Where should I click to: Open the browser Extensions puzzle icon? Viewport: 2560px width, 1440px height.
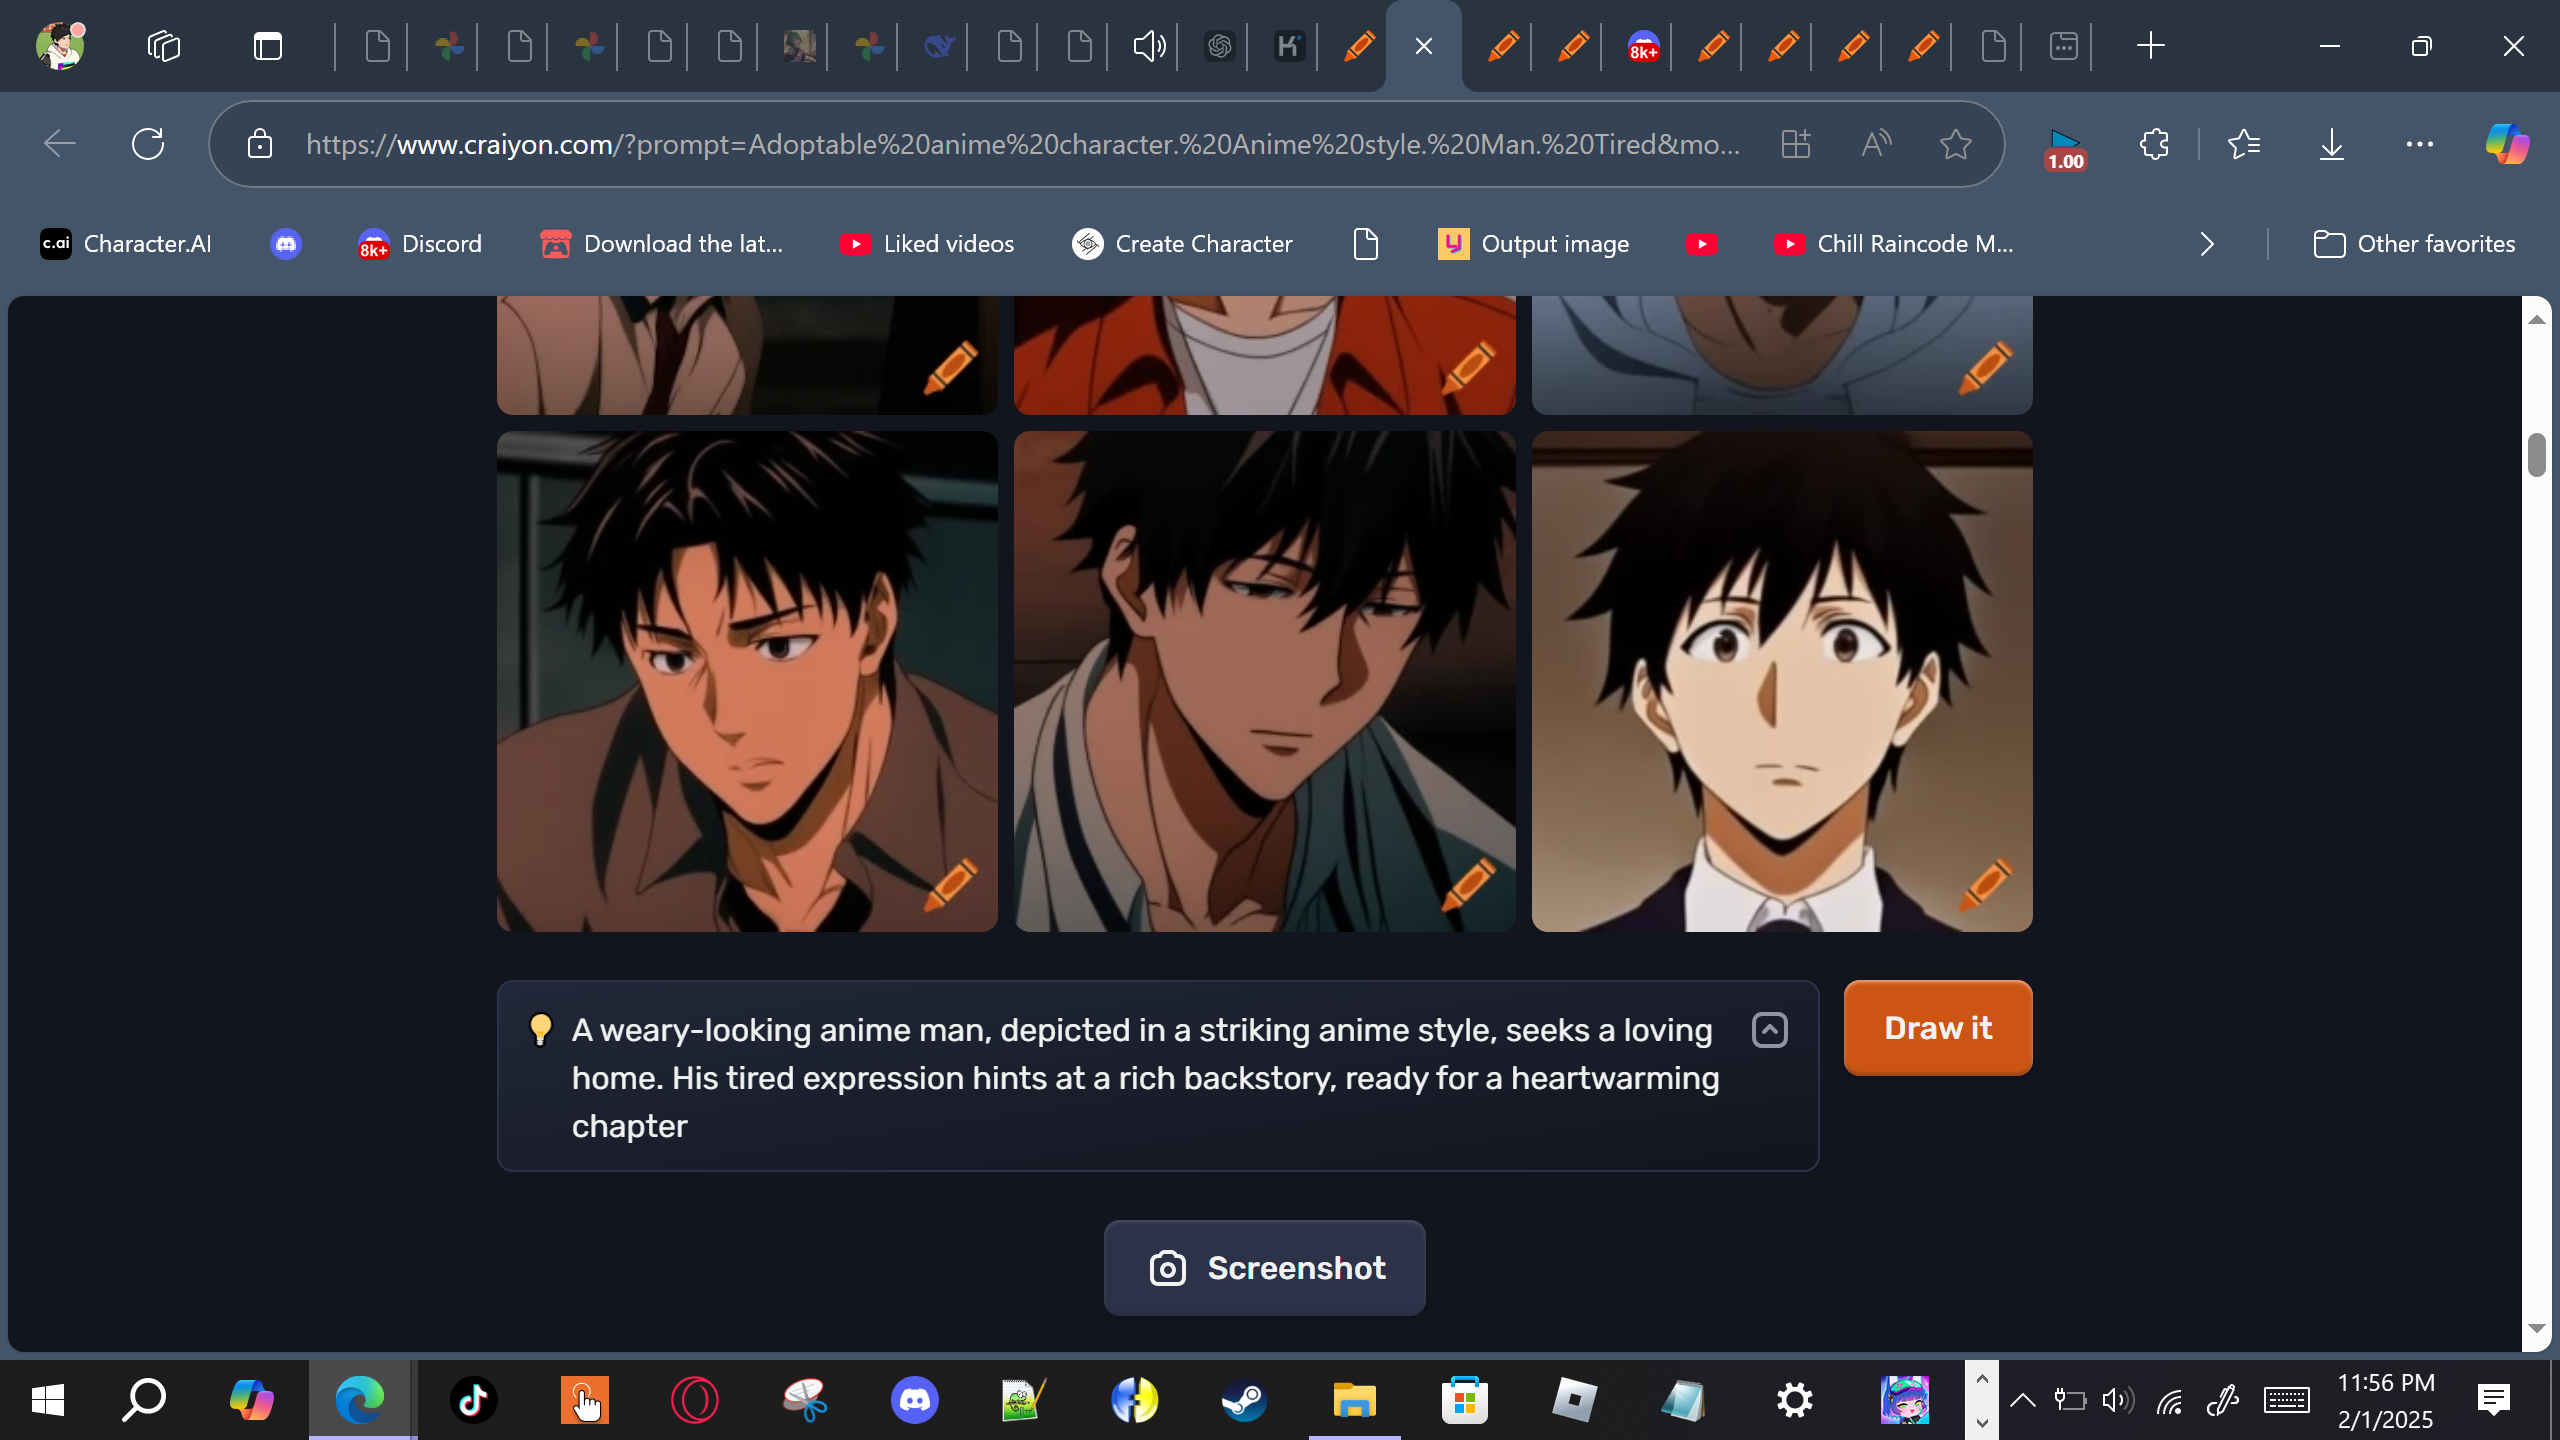click(x=2154, y=144)
